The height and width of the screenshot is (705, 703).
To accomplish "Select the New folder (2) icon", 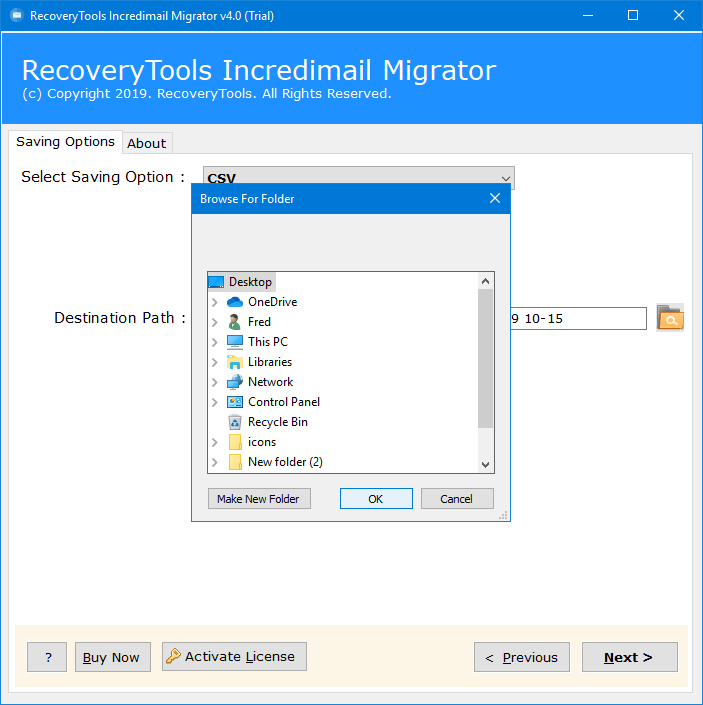I will pos(235,462).
